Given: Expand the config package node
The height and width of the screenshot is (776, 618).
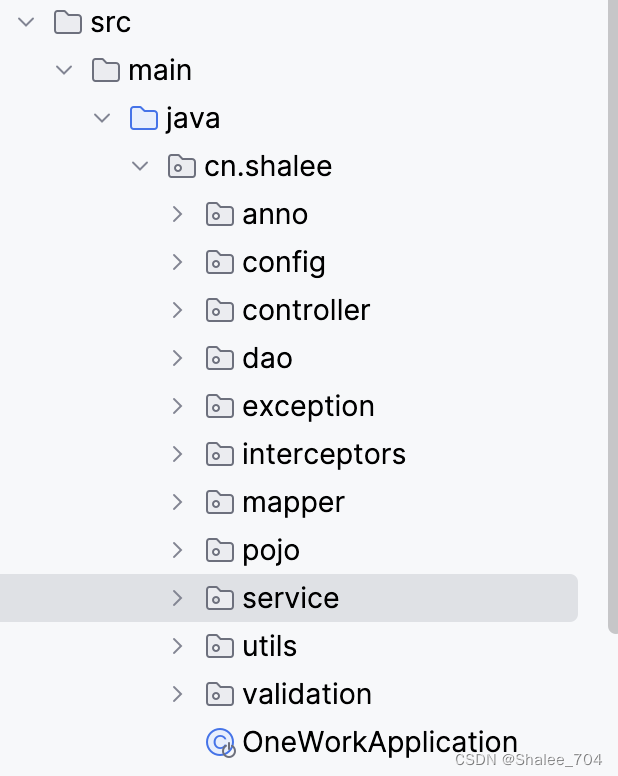Looking at the screenshot, I should (177, 262).
